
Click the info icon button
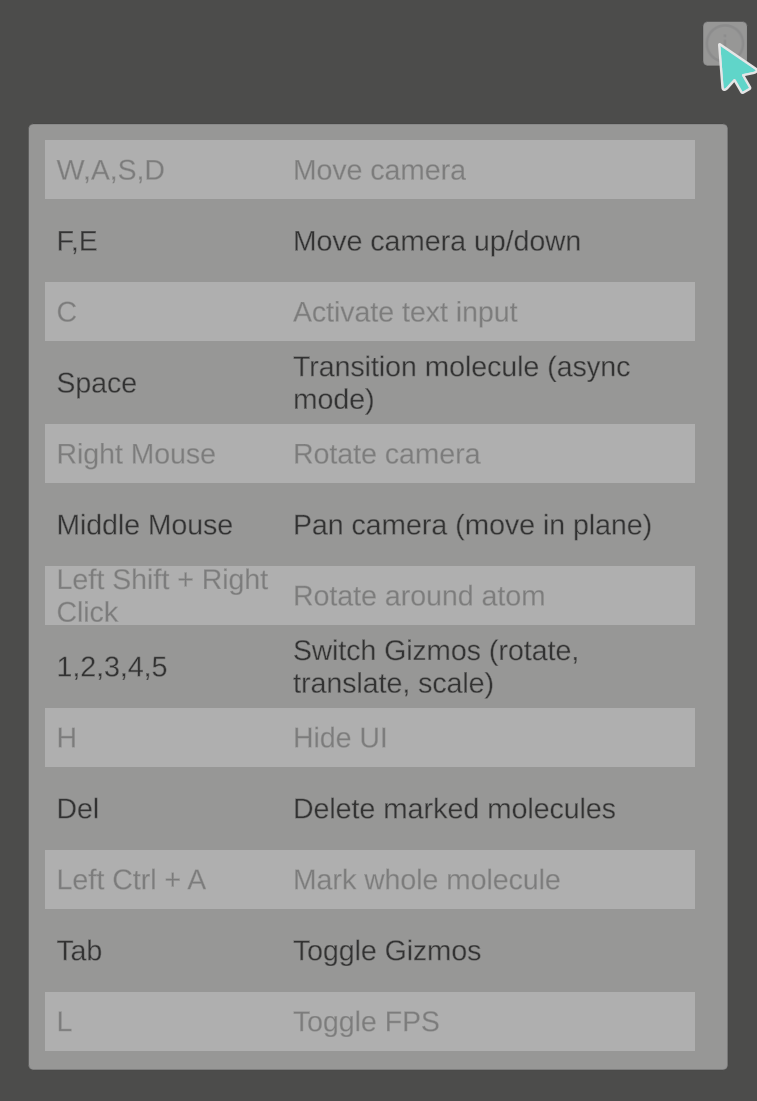(x=724, y=44)
